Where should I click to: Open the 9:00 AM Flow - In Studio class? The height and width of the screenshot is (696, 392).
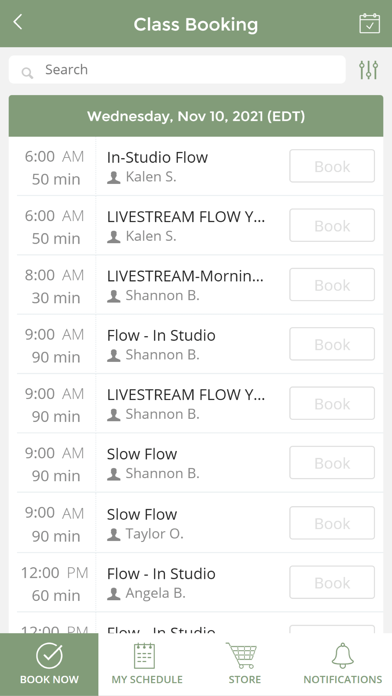(196, 344)
